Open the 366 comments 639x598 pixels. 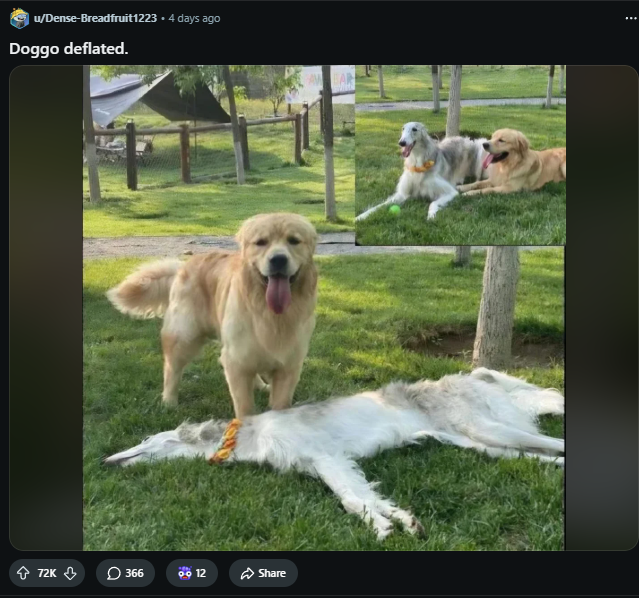point(125,573)
